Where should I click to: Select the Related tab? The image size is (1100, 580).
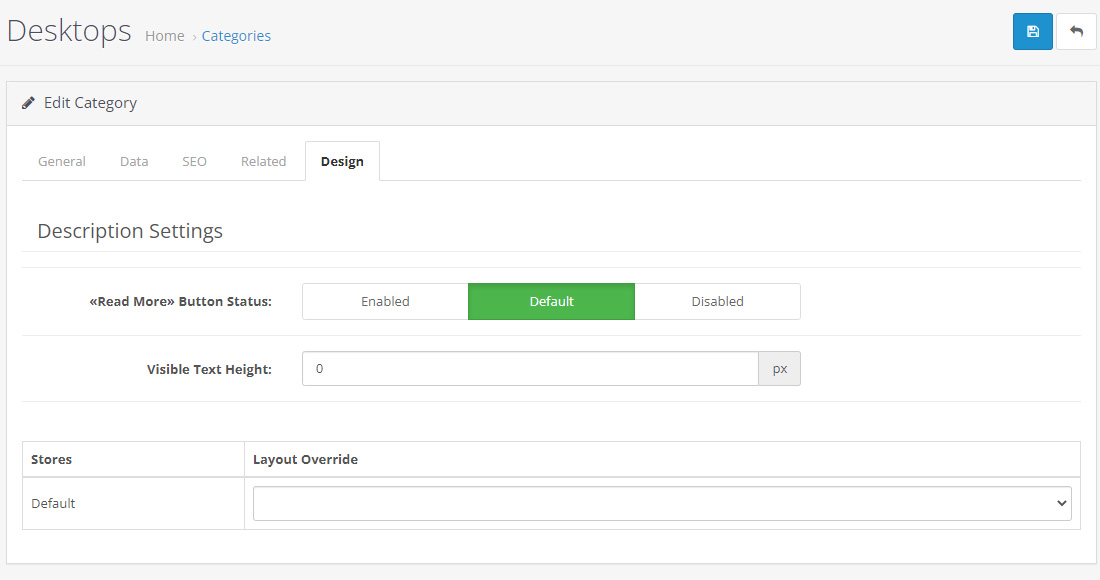tap(264, 161)
